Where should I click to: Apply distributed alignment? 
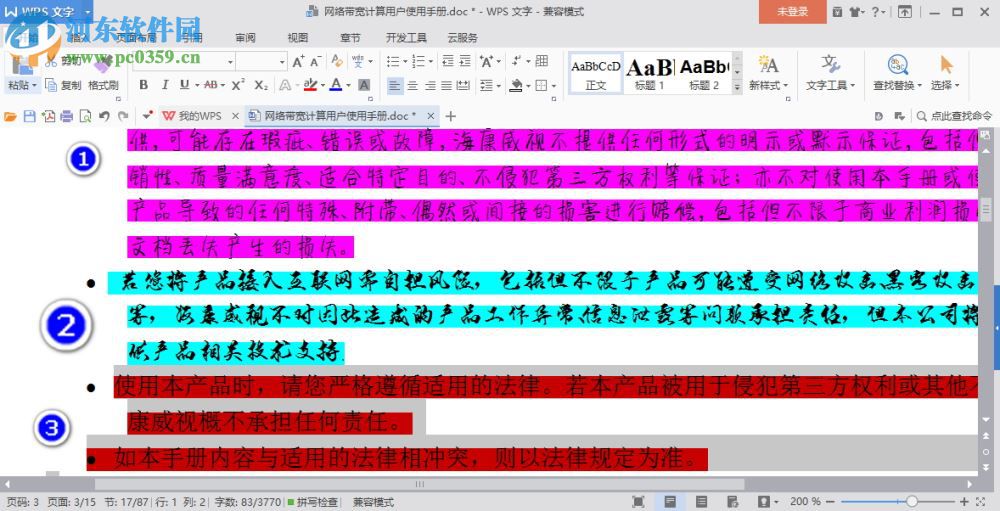[464, 85]
